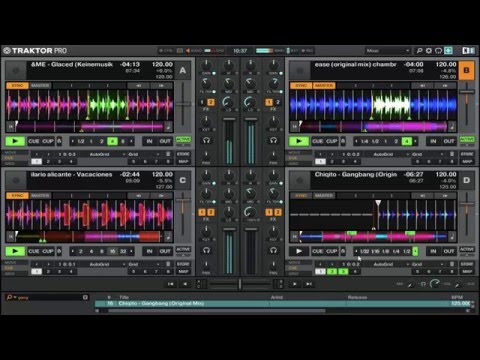
Task: Set loop IN point on deck A
Action: pos(149,141)
